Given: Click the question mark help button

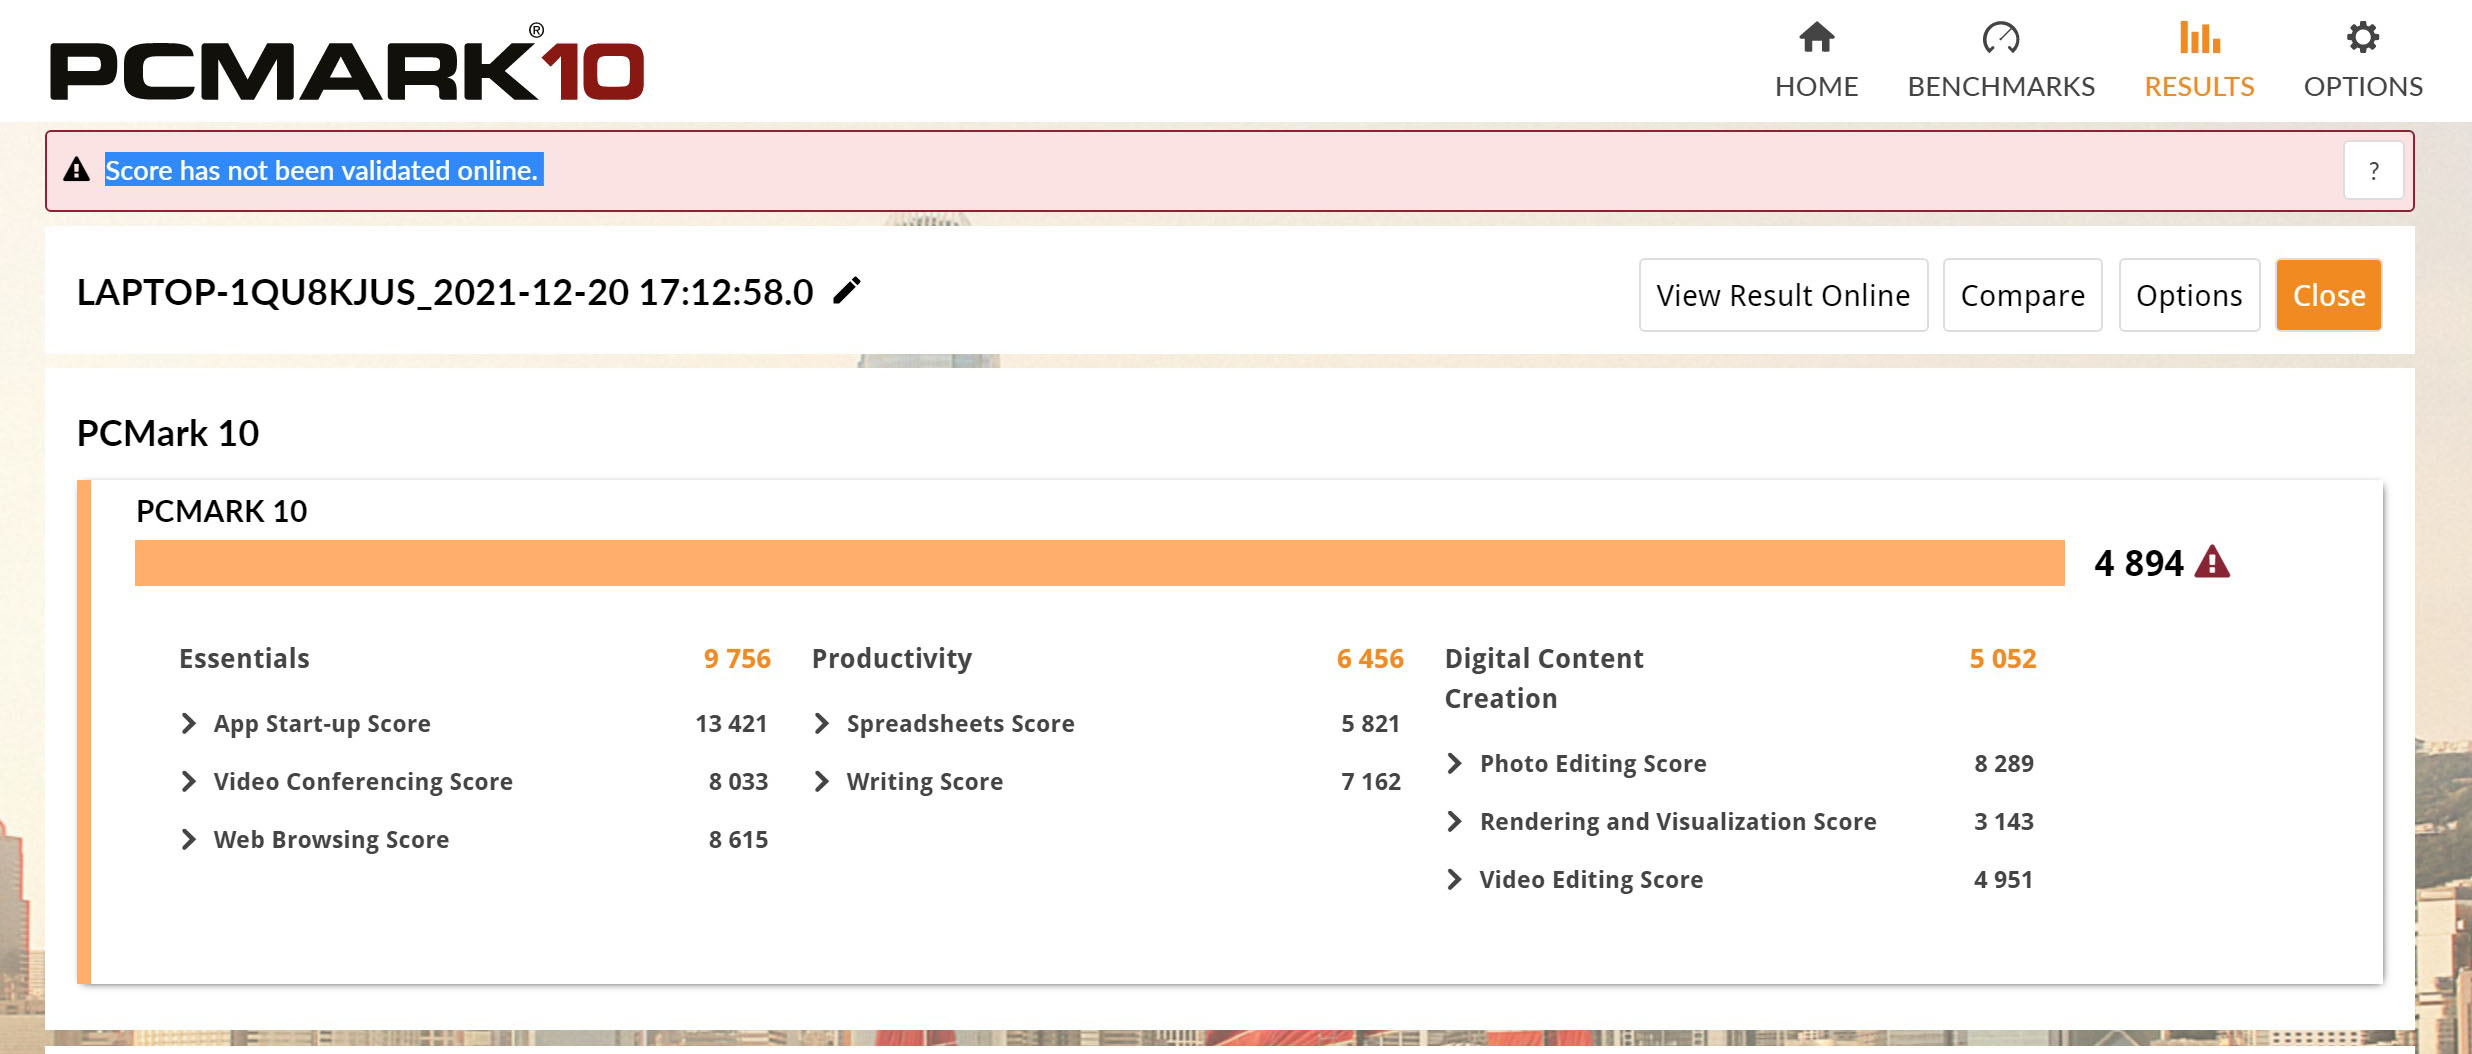Looking at the screenshot, I should [x=2374, y=171].
